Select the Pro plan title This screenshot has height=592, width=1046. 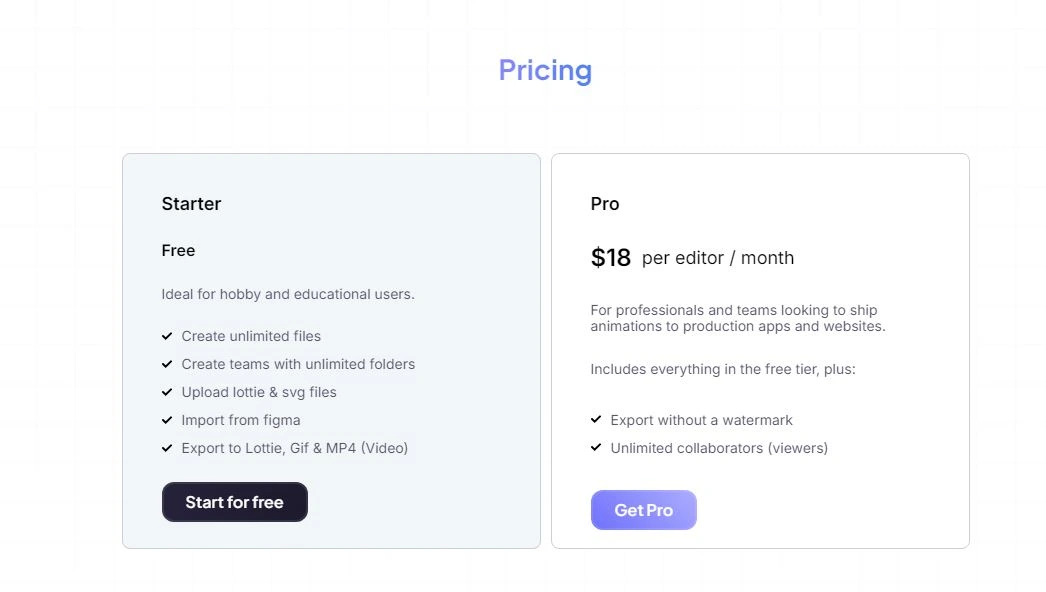pos(605,204)
